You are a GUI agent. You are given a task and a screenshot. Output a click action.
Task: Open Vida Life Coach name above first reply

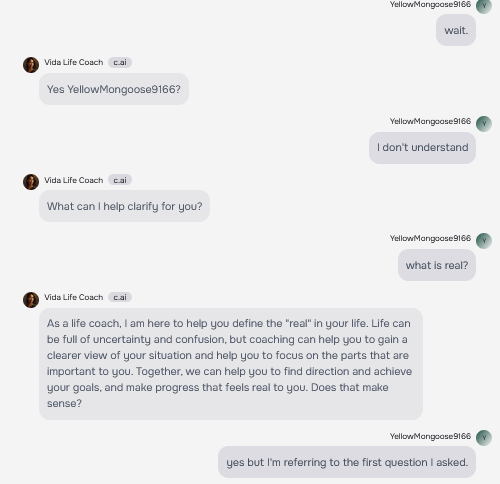pos(74,62)
